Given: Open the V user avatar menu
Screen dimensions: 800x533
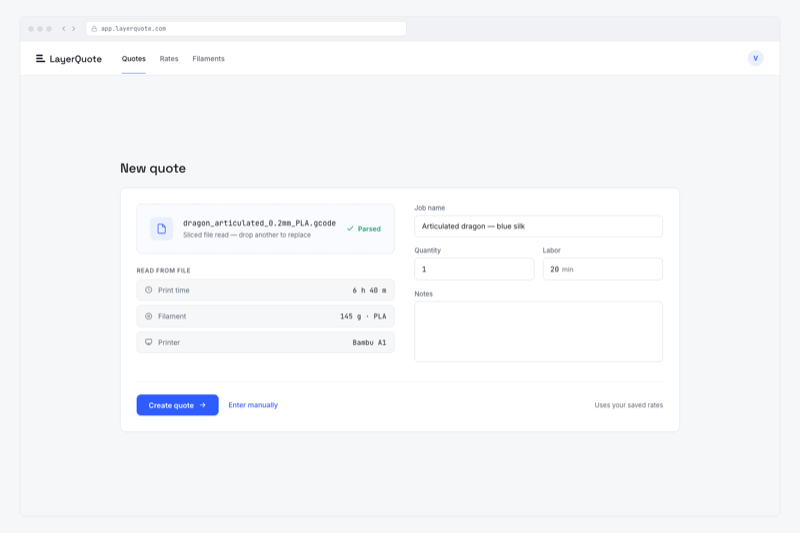Looking at the screenshot, I should [756, 58].
